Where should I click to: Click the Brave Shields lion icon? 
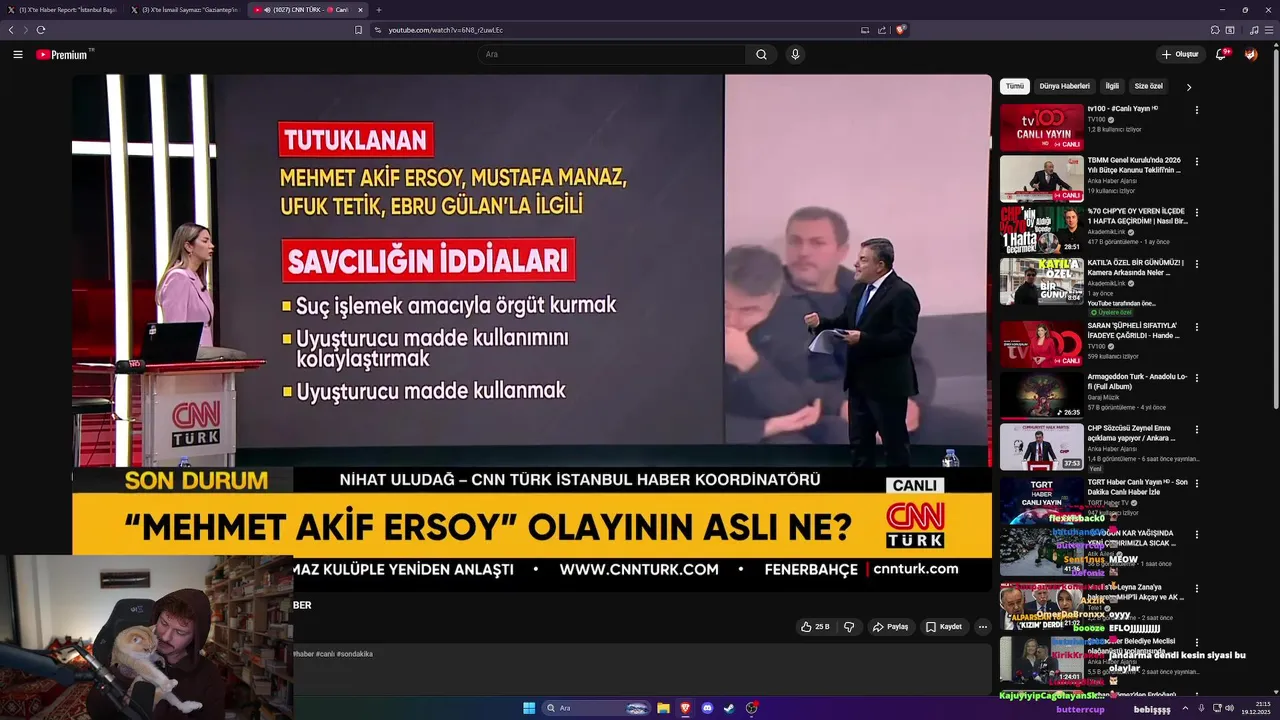pos(900,30)
